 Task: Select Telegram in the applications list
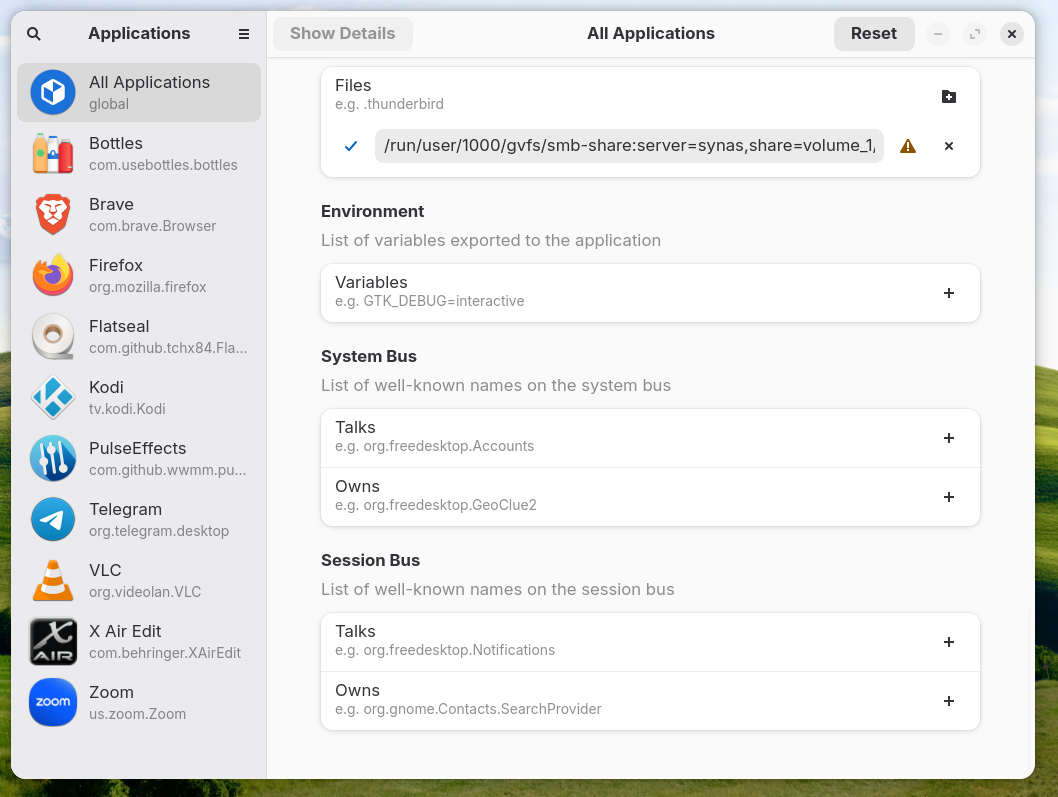tap(139, 519)
